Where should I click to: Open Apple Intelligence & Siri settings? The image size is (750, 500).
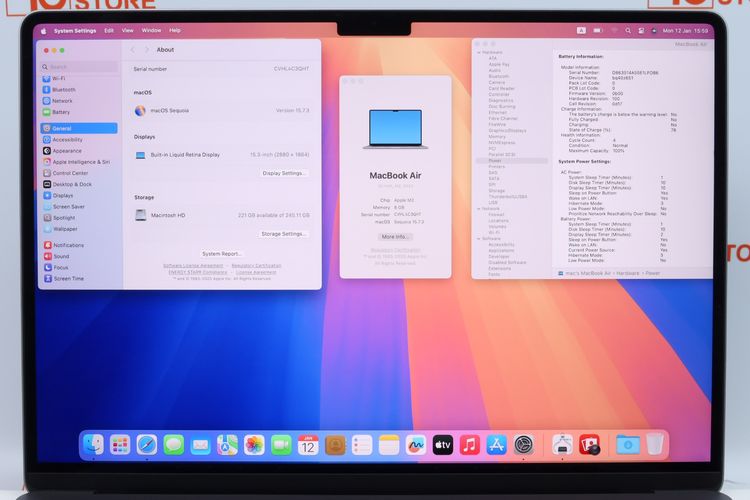(79, 162)
